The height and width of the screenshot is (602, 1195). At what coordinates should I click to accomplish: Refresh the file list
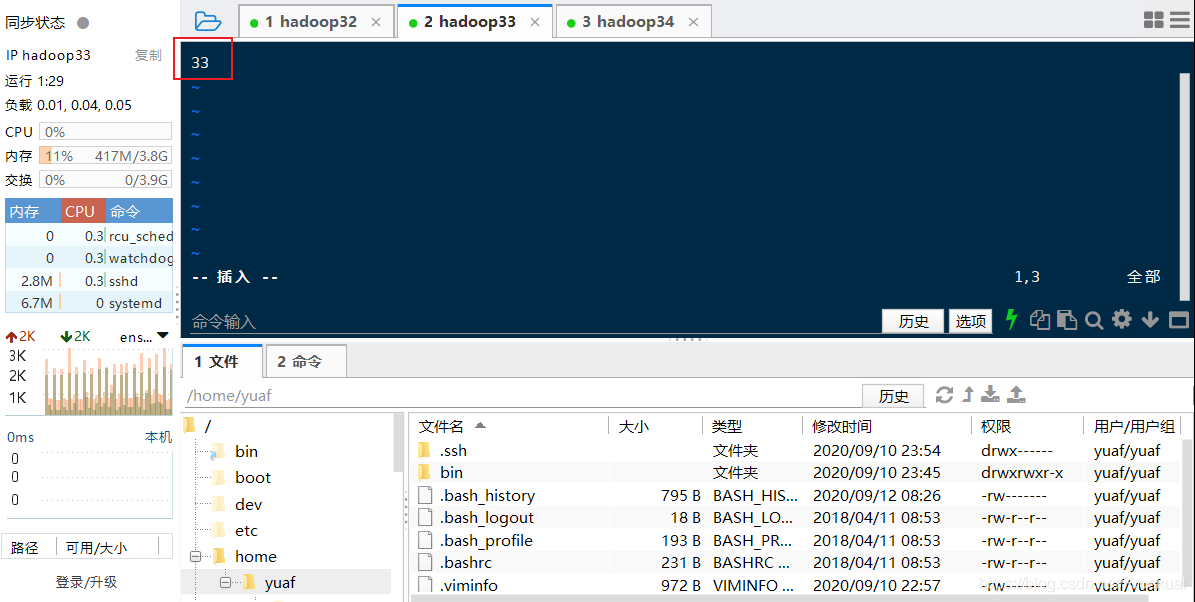[x=944, y=395]
